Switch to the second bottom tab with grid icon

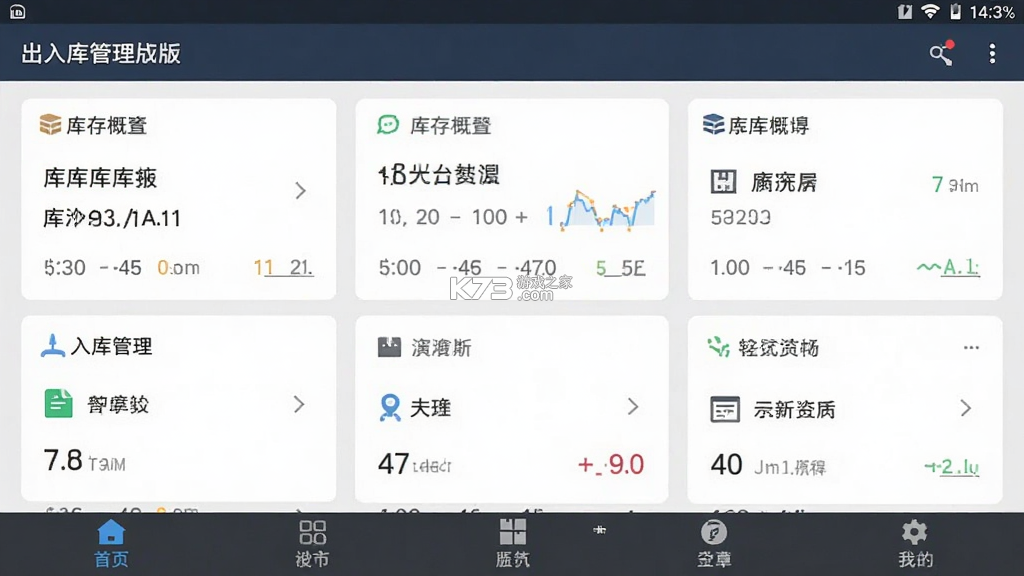tap(312, 543)
